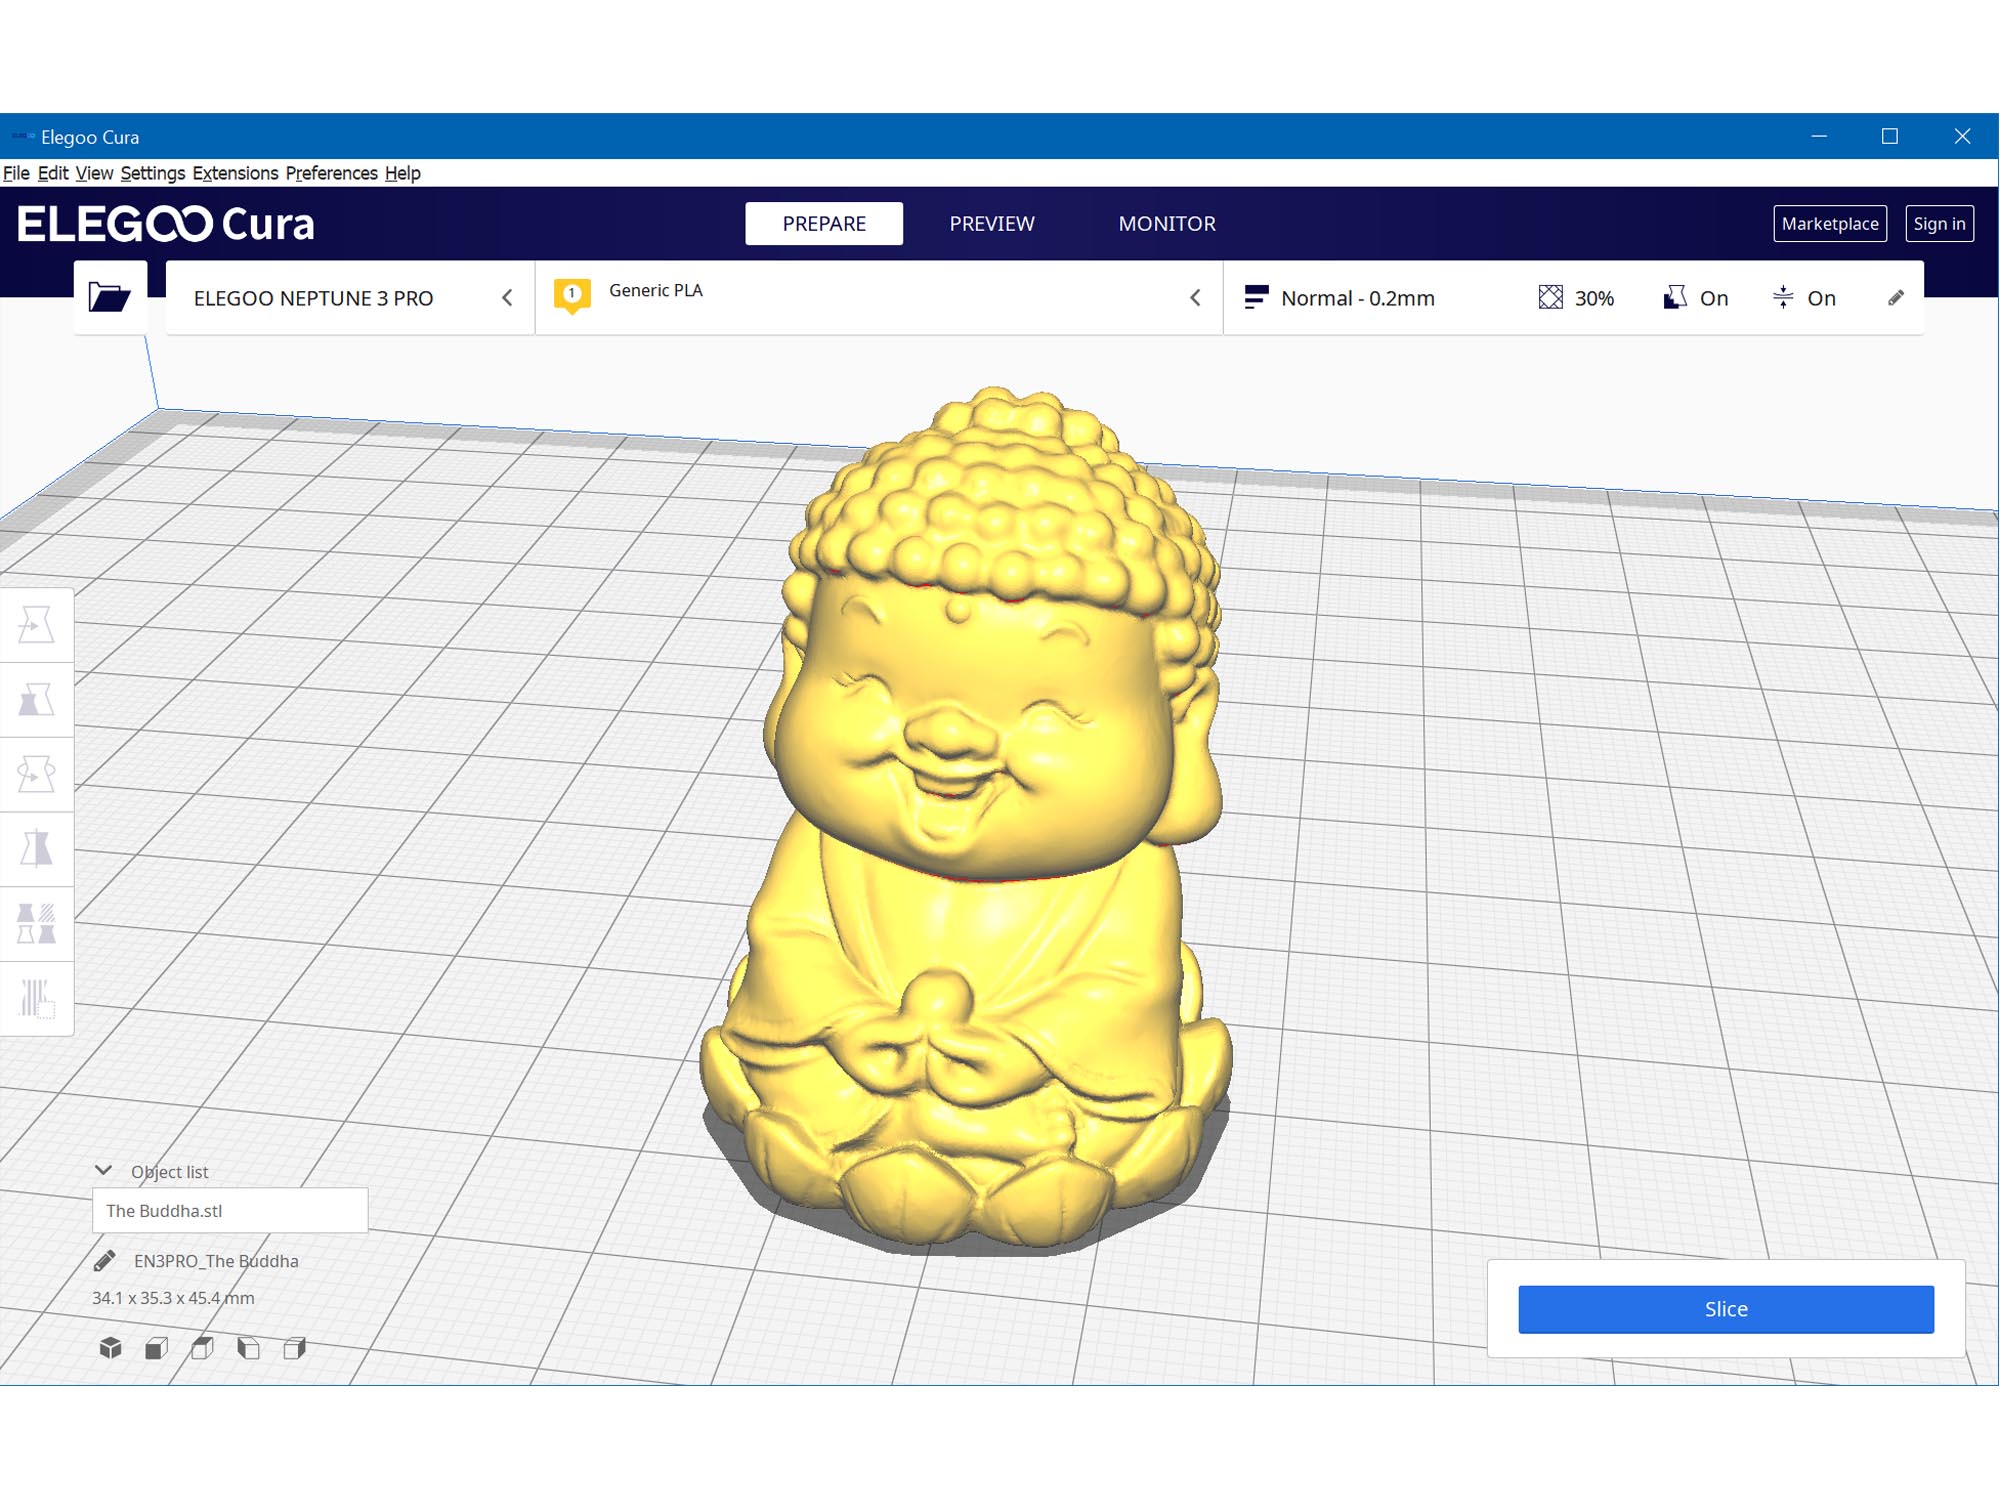Viewport: 2000px width, 1500px height.
Task: Click the job name edit pencil icon
Action: click(104, 1261)
